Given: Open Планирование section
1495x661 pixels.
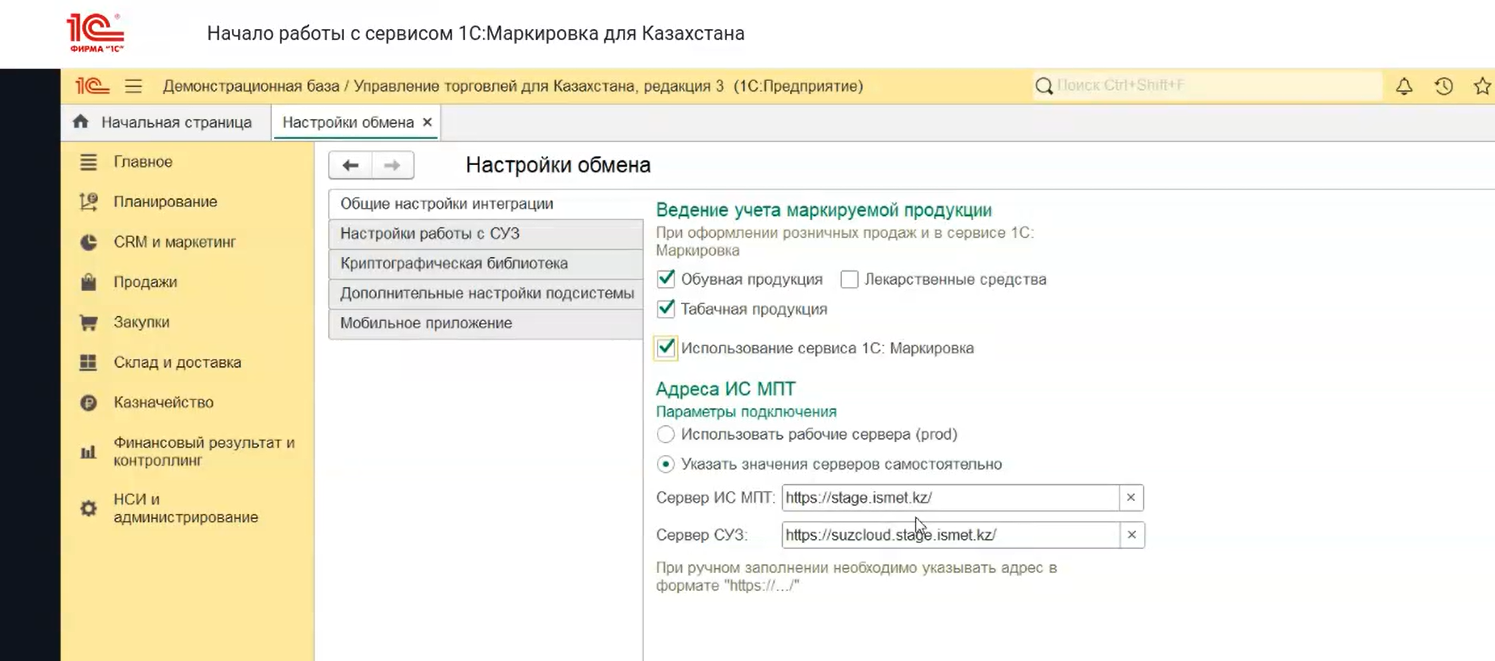Looking at the screenshot, I should [165, 202].
